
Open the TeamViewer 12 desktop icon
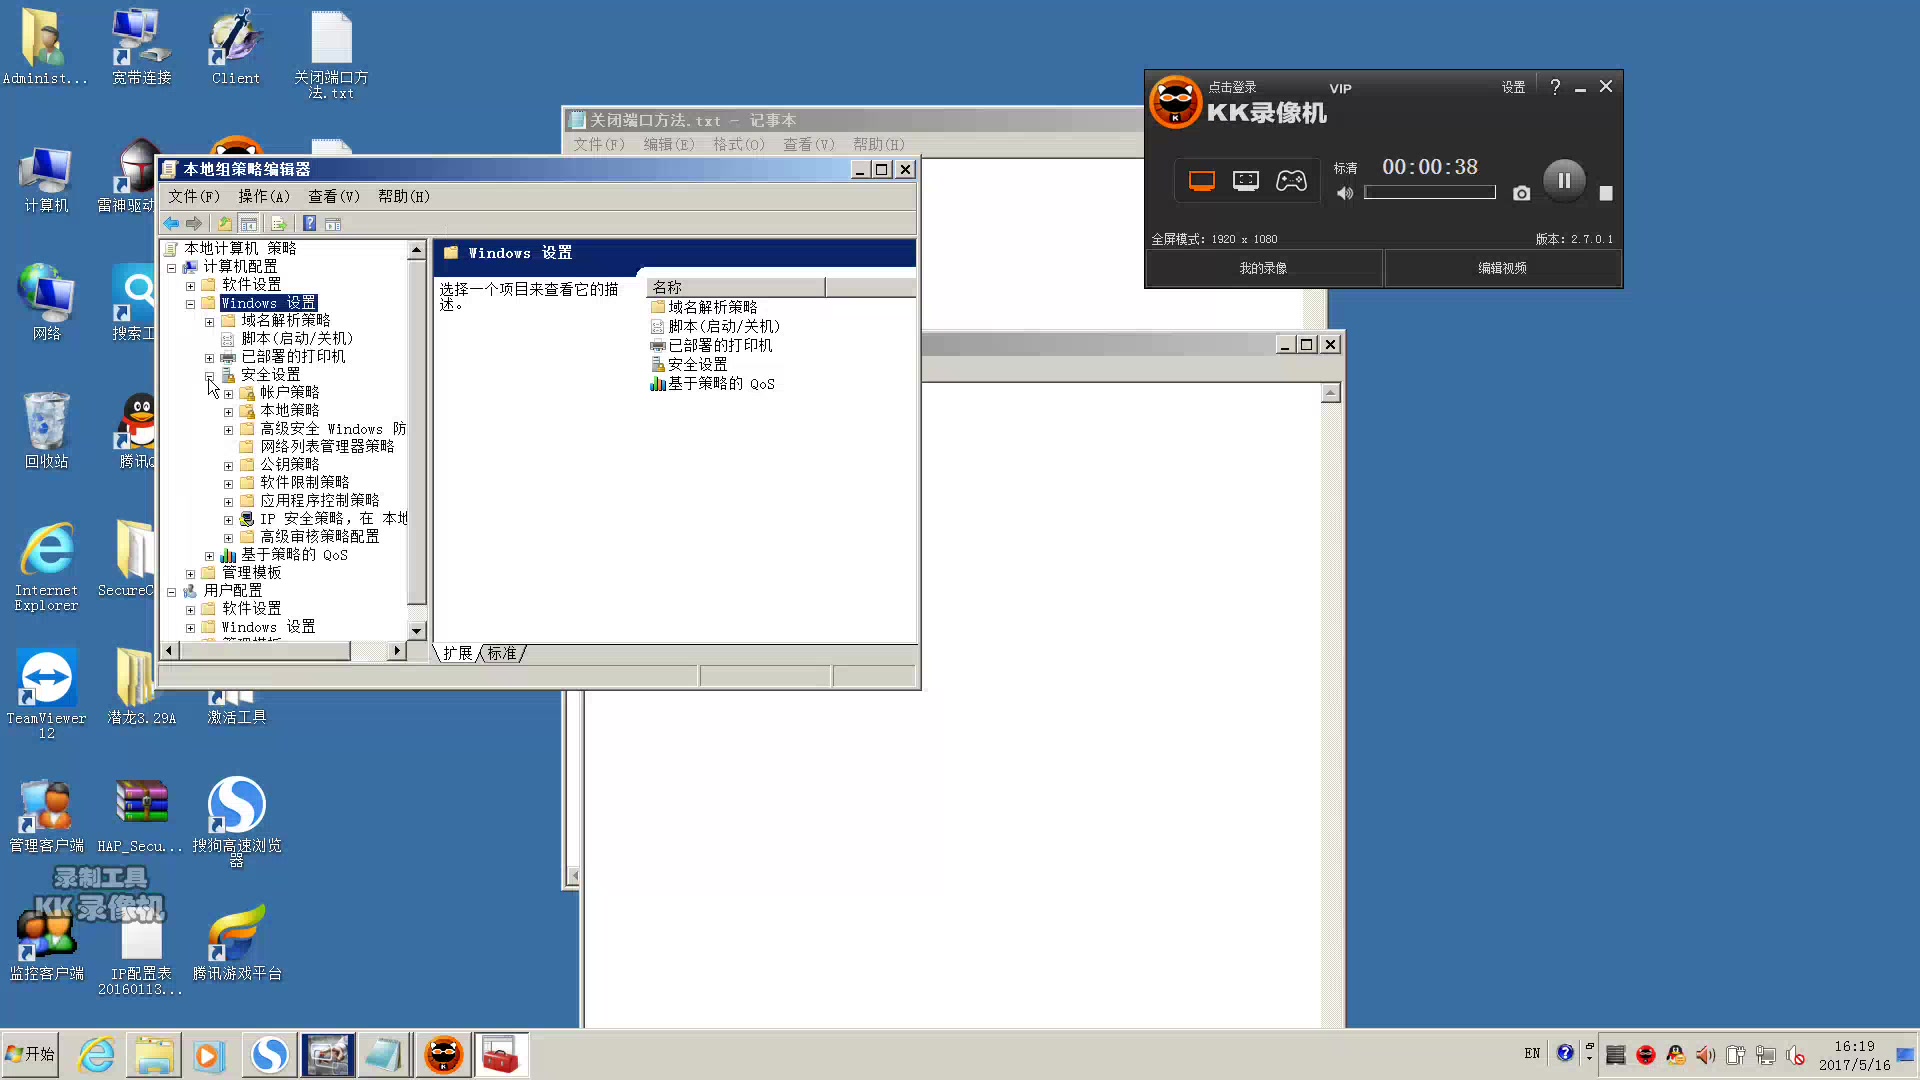coord(46,693)
